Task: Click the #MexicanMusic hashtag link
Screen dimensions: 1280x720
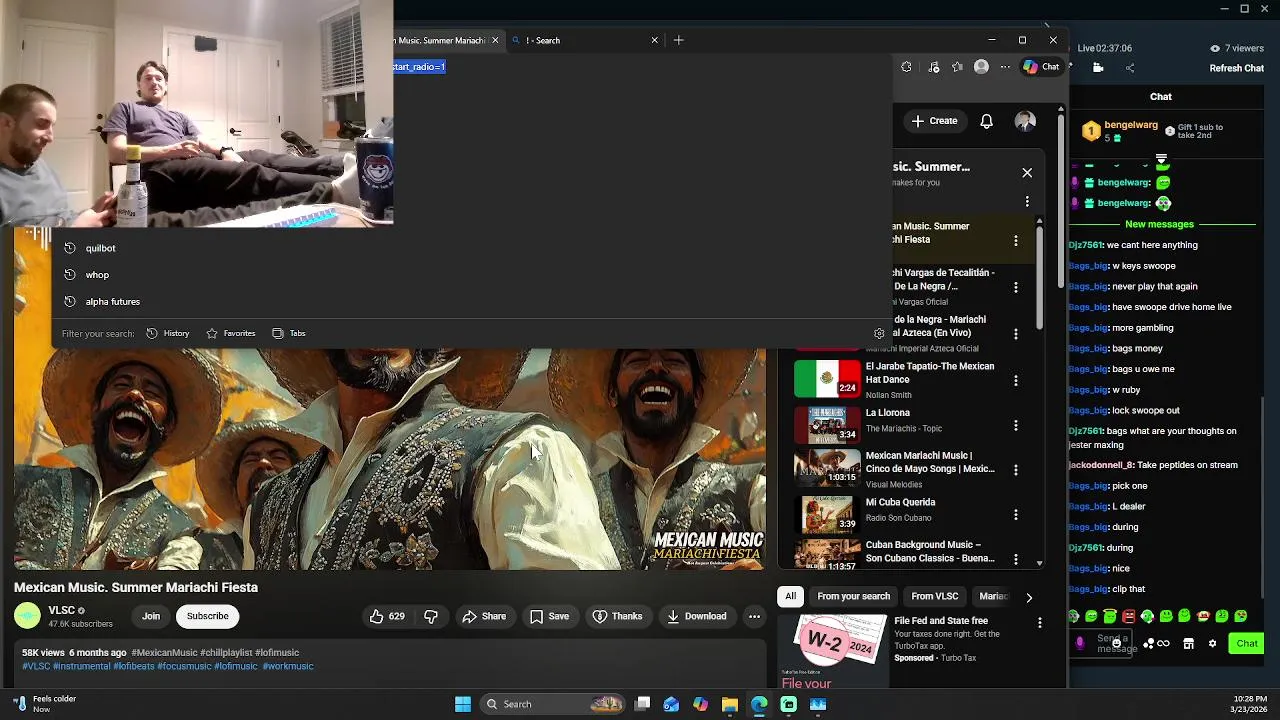Action: click(164, 653)
